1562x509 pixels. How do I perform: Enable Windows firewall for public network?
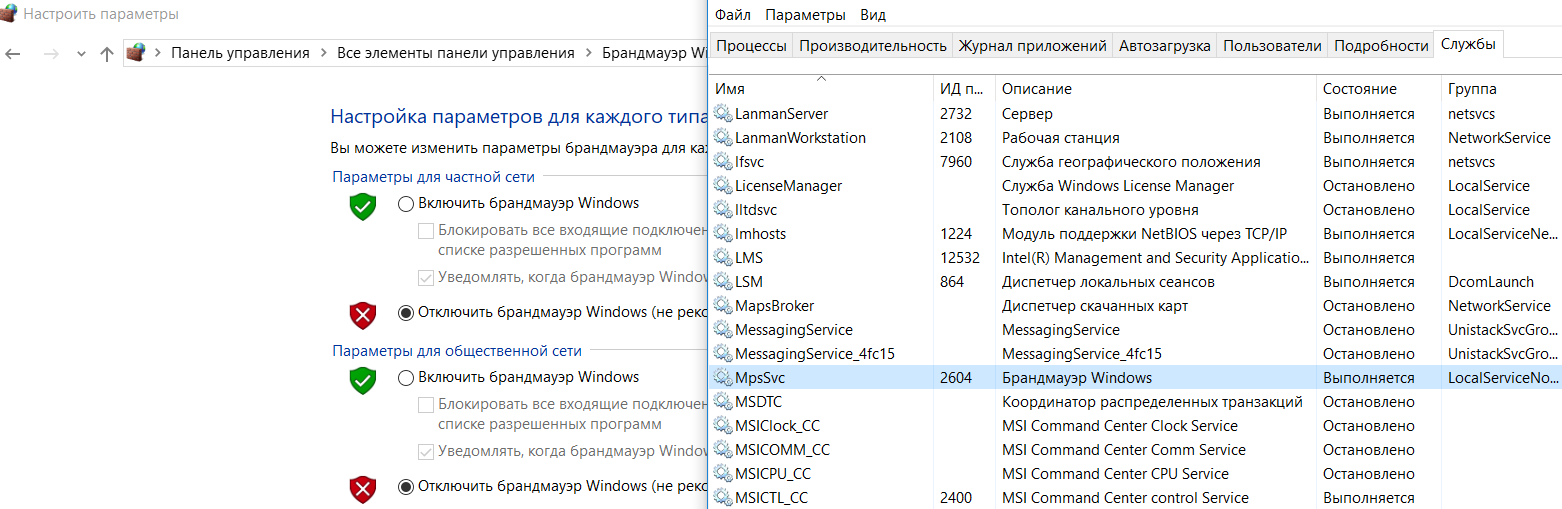pos(405,378)
